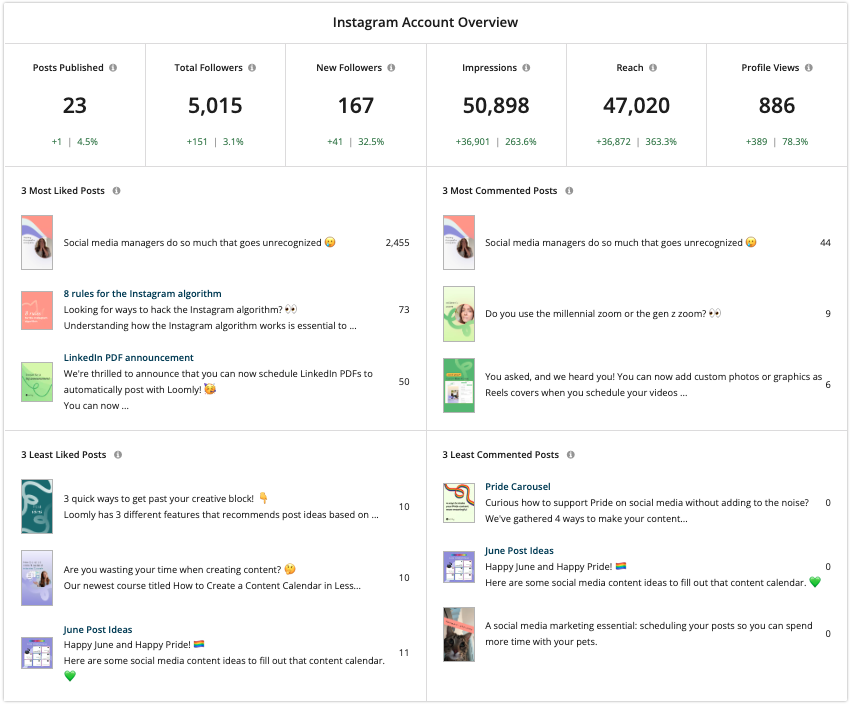
Task: Click the millennial zoom post thumbnail
Action: coord(459,313)
